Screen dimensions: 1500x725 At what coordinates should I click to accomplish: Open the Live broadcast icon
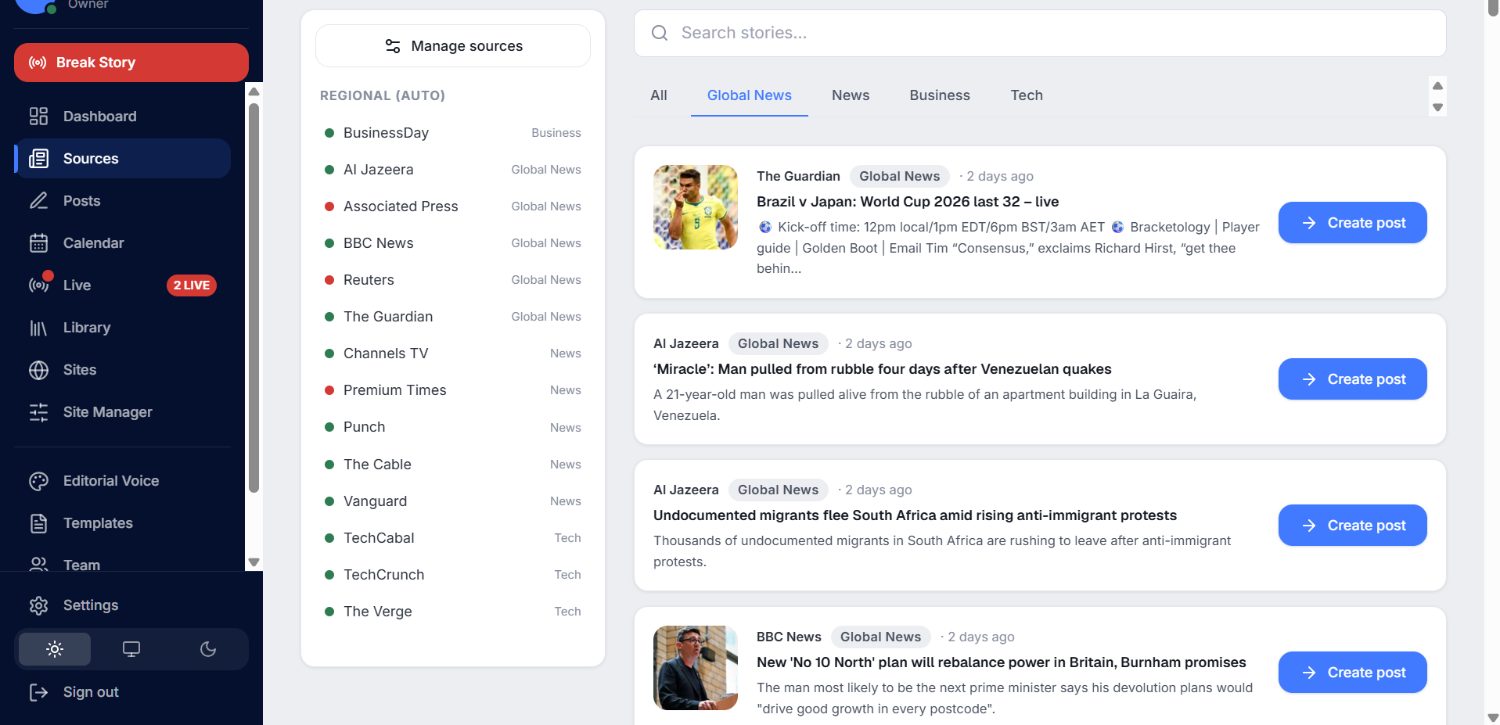(39, 285)
